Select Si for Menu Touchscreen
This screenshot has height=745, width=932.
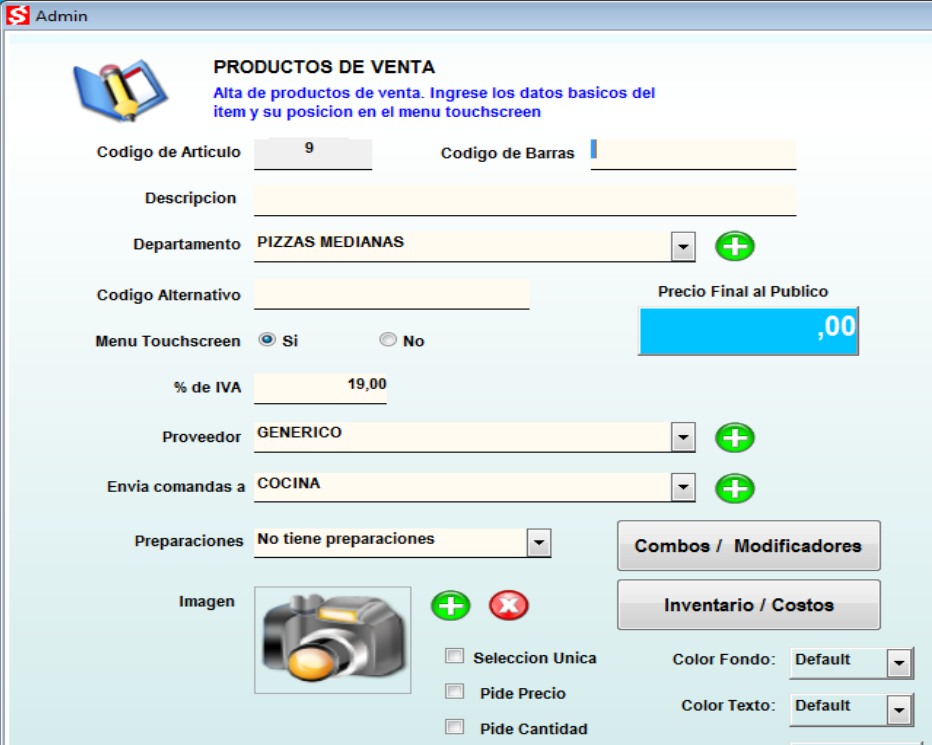[267, 340]
